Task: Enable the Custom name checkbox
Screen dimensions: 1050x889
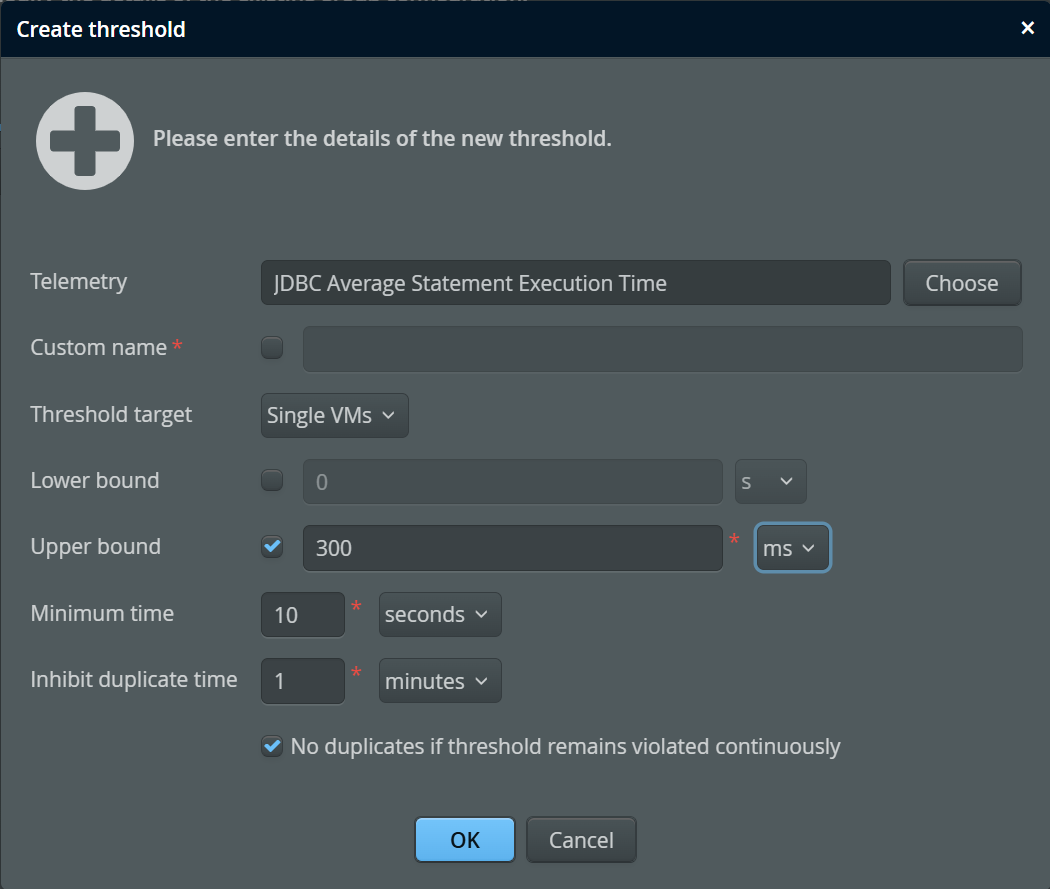Action: click(x=272, y=348)
